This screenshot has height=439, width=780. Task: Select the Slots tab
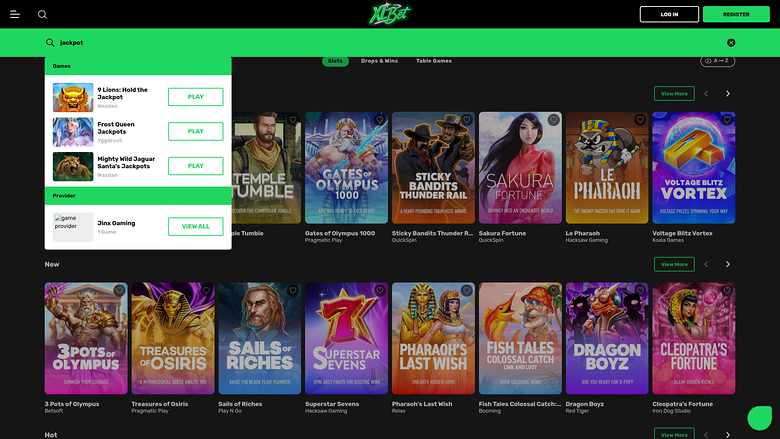tap(335, 61)
